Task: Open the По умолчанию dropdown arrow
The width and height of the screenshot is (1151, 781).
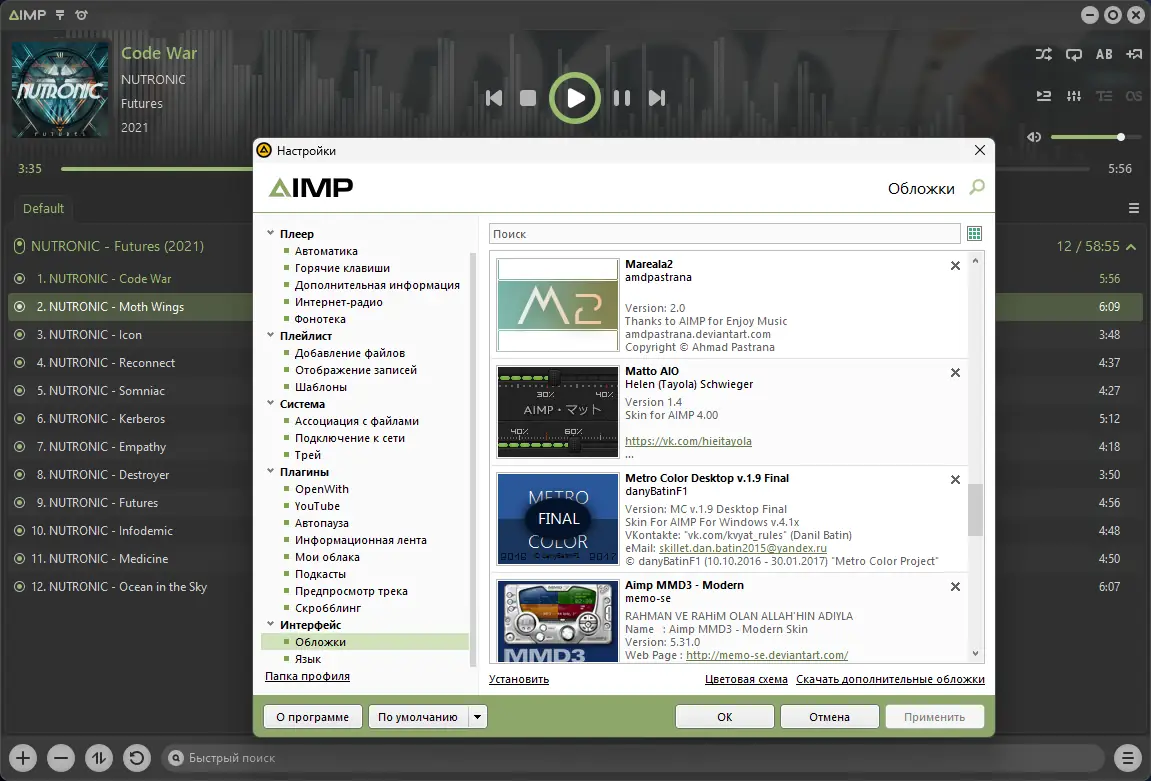Action: pyautogui.click(x=477, y=716)
